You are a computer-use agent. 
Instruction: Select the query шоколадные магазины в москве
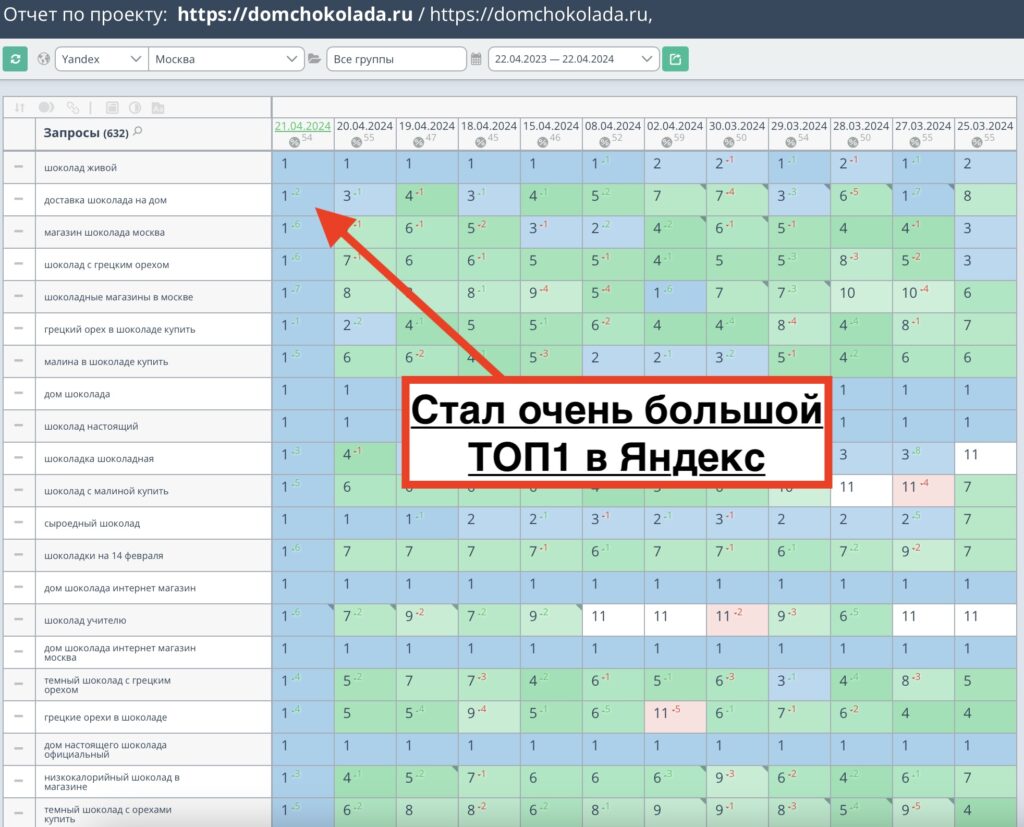(118, 297)
